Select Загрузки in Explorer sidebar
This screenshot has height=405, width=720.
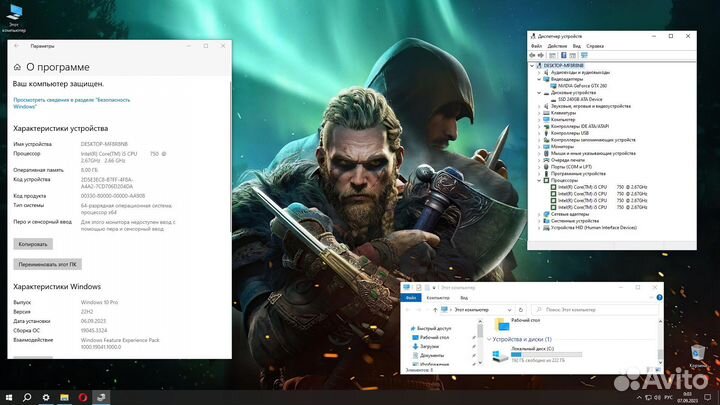[425, 346]
